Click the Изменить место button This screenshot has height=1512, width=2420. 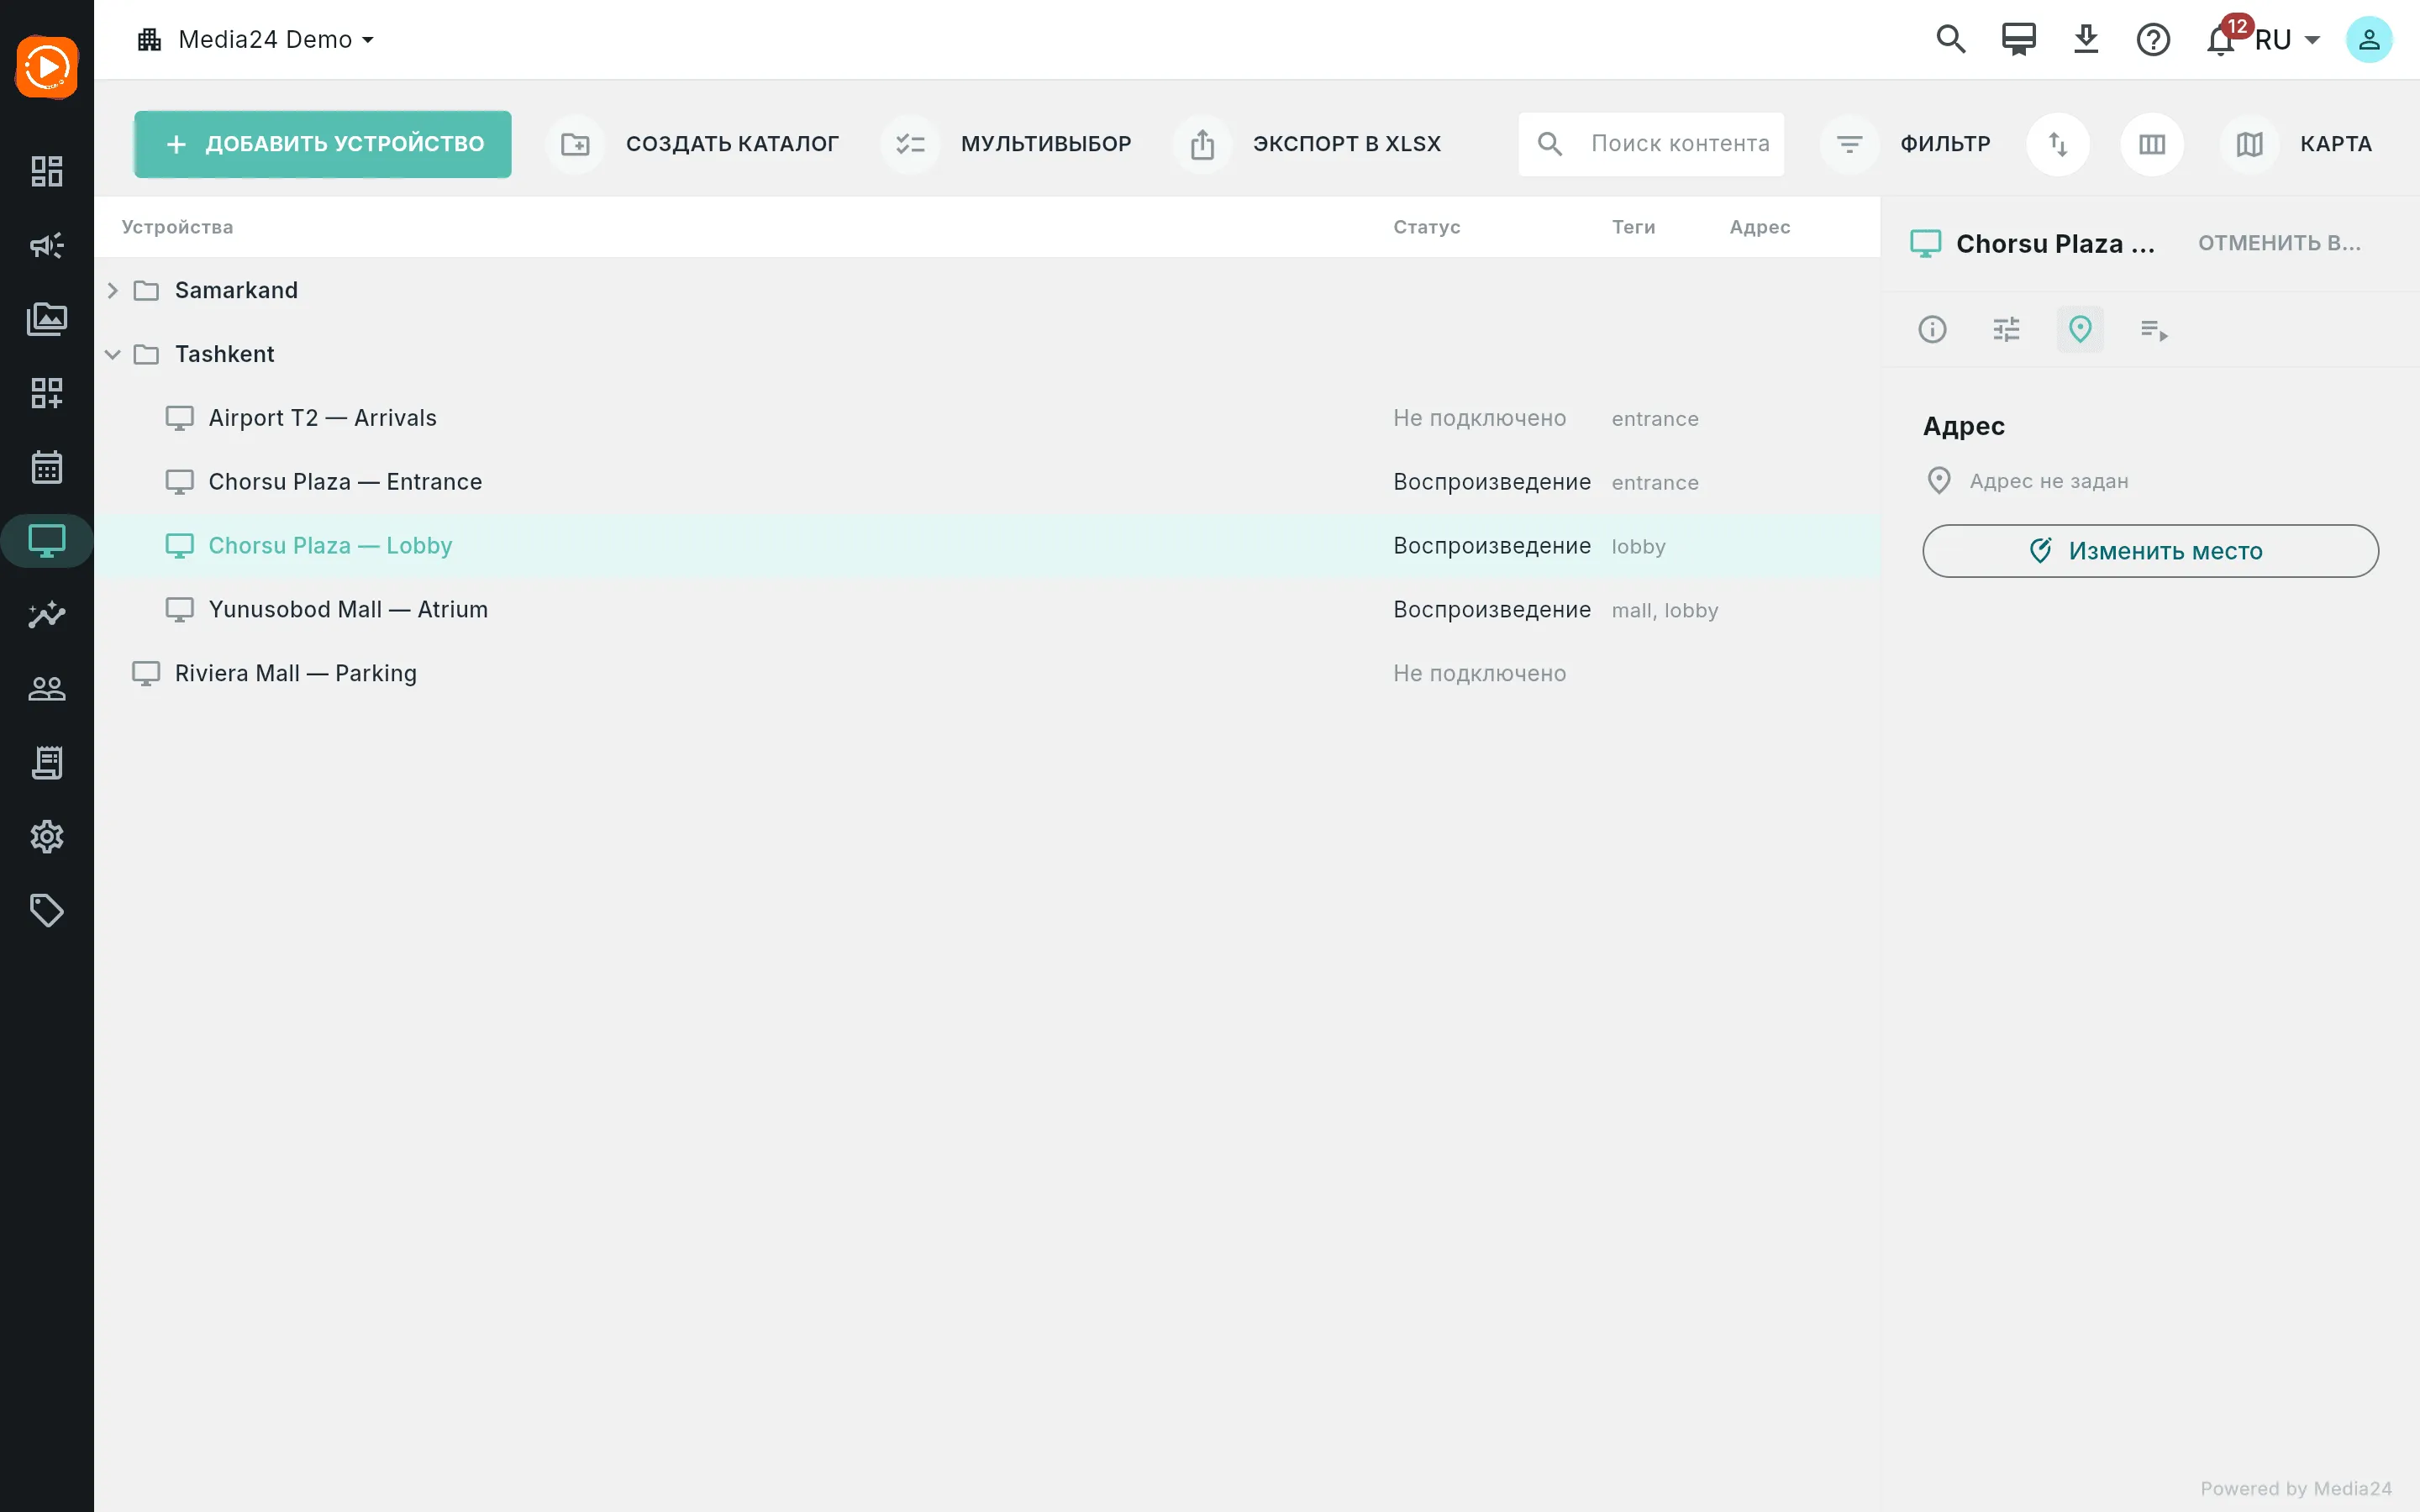pos(2150,551)
